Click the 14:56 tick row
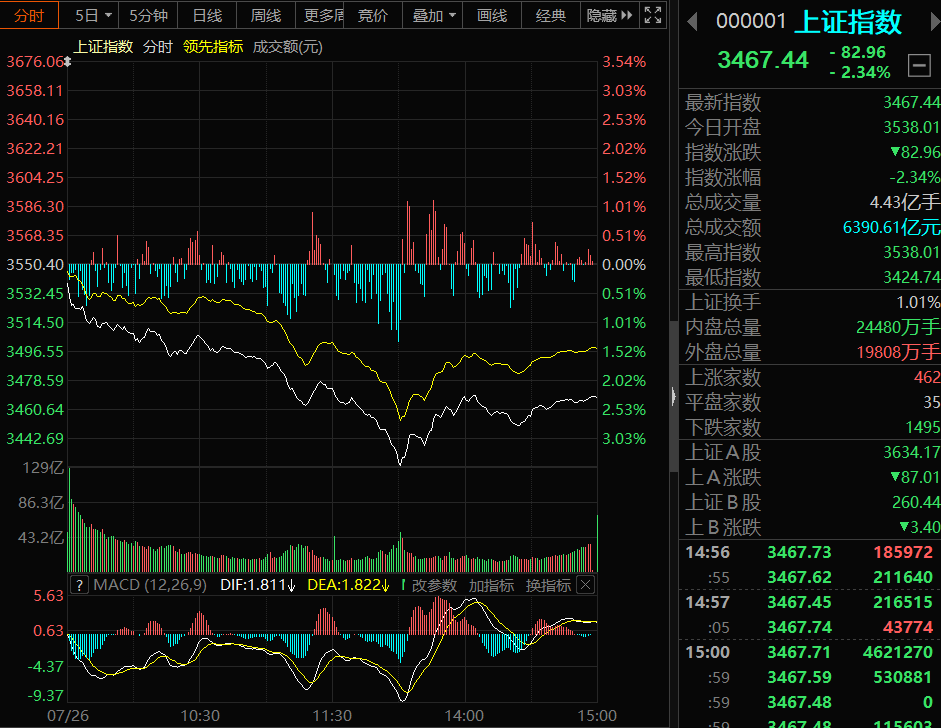941x728 pixels. pyautogui.click(x=810, y=553)
